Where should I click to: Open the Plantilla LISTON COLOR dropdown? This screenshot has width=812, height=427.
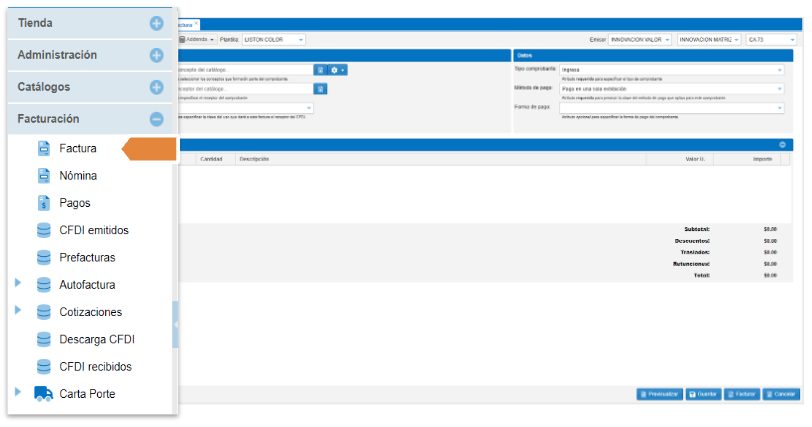(274, 39)
